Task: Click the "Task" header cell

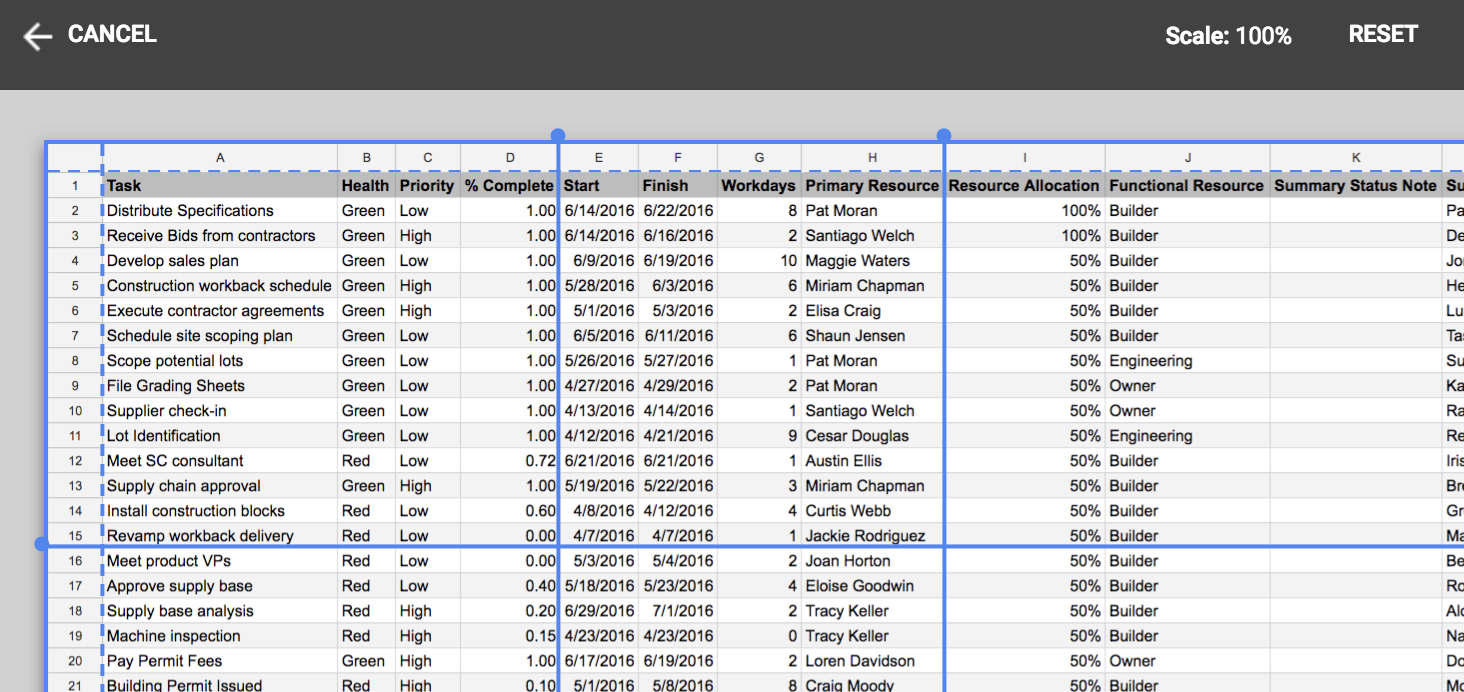Action: click(220, 186)
